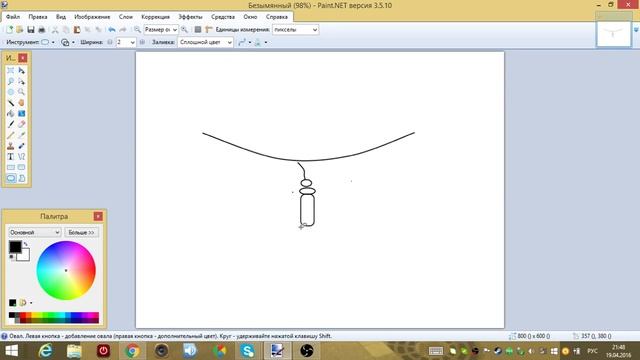Open the 'Вид' menu
The width and height of the screenshot is (640, 360).
tap(61, 17)
